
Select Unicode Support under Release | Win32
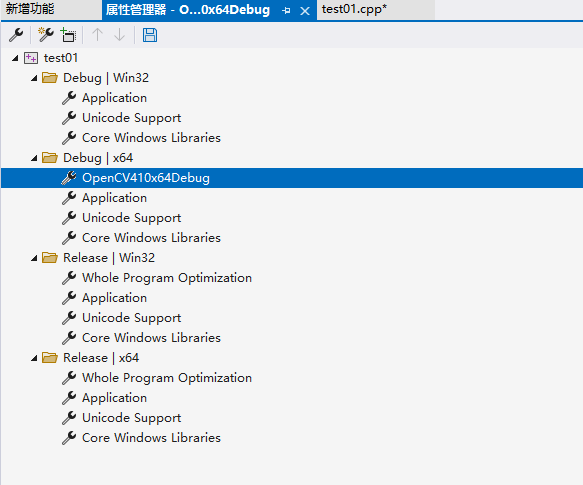click(x=131, y=318)
